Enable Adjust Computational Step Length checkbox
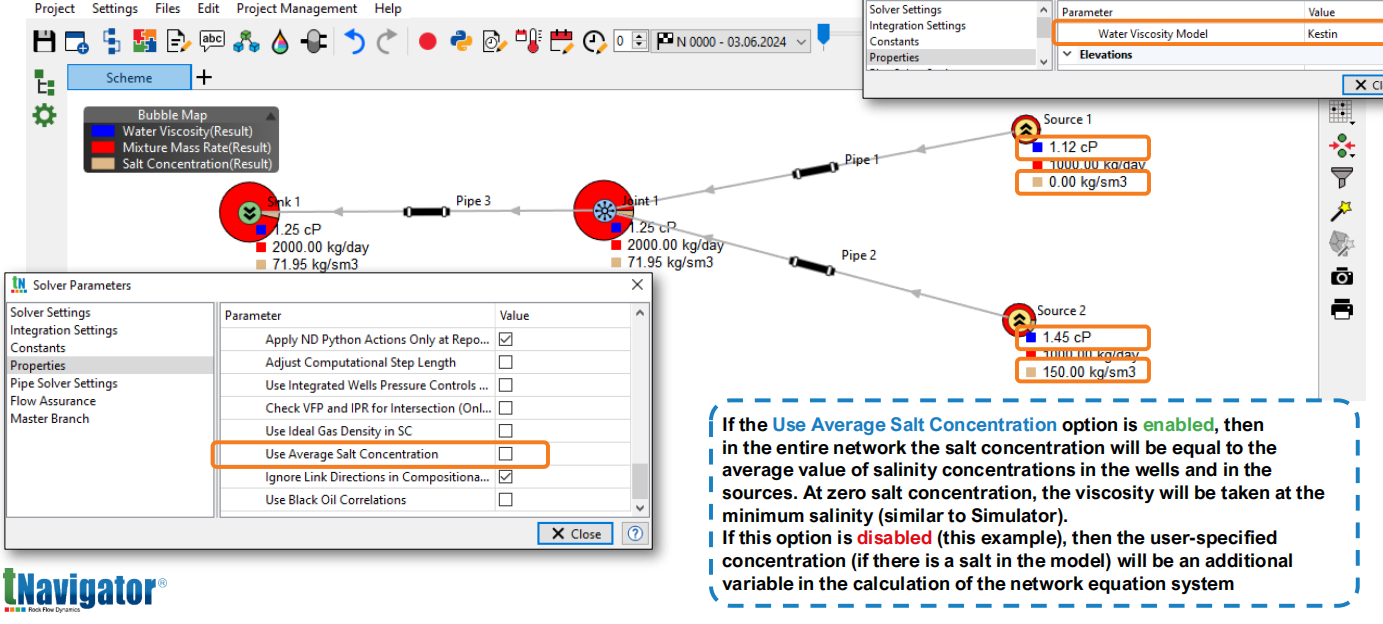 [x=506, y=362]
